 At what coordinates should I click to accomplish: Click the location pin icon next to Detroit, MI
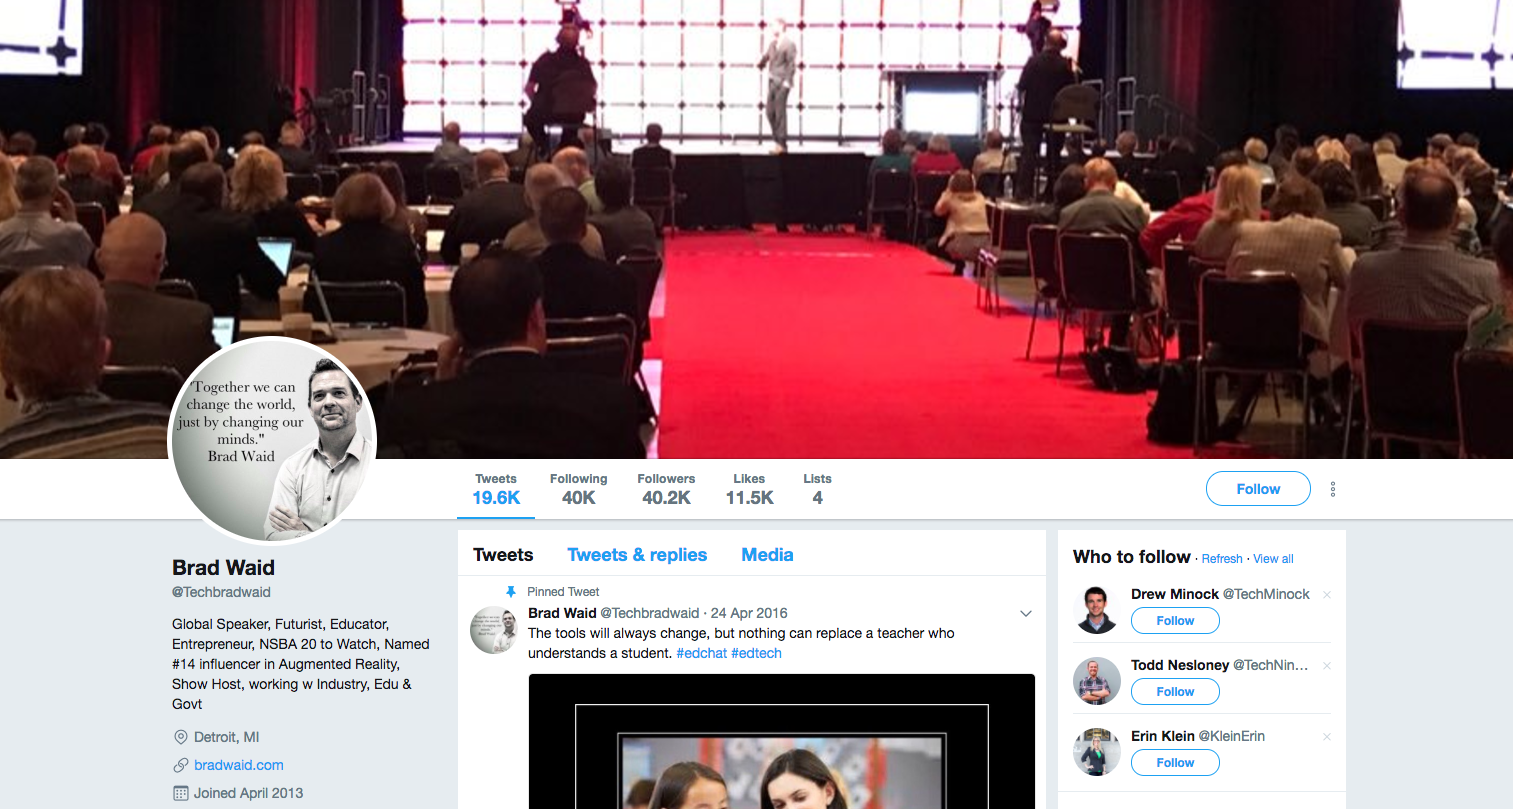[x=181, y=737]
